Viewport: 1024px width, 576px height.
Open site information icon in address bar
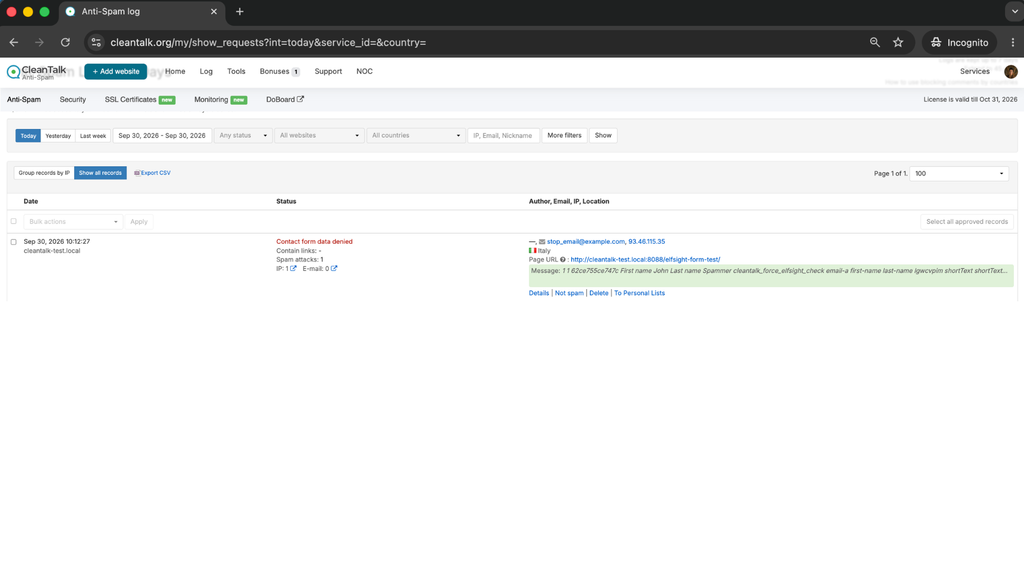coord(96,42)
